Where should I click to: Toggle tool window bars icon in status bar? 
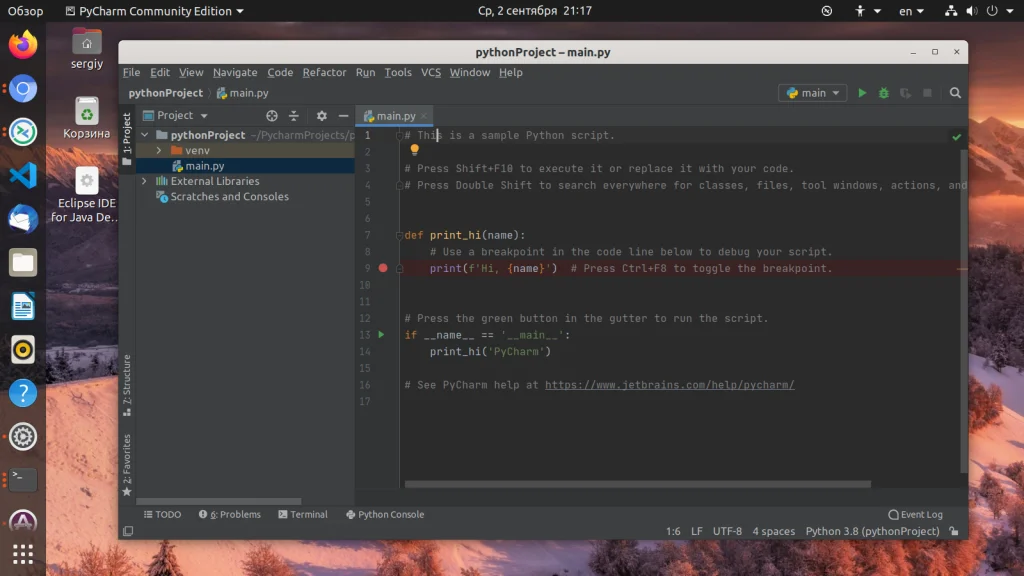coord(127,532)
